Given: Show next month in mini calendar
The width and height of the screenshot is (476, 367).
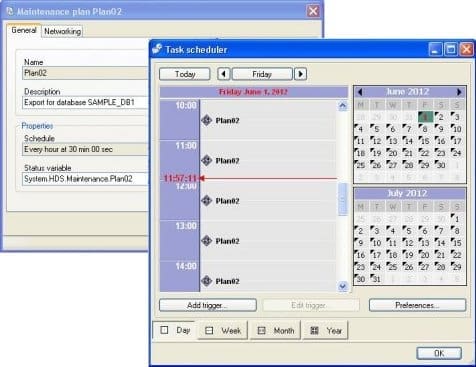Looking at the screenshot, I should 459,92.
